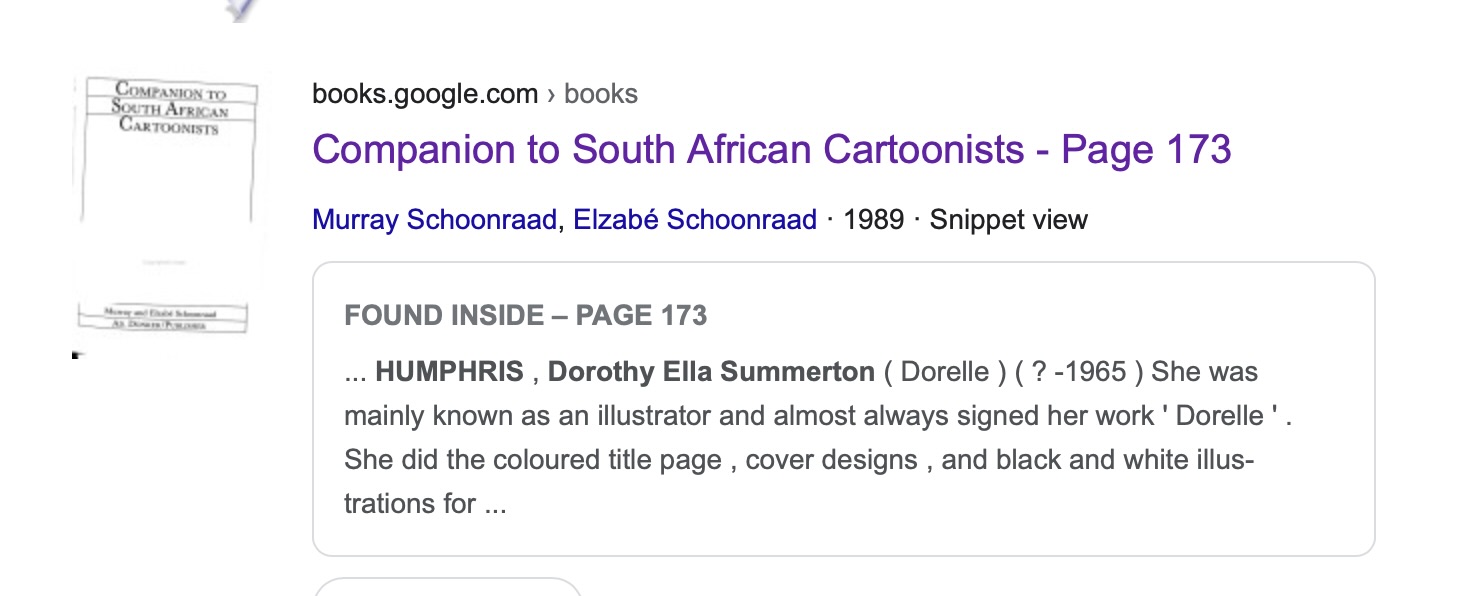The image size is (1469, 596).
Task: Open the book cover thumbnail
Action: click(x=167, y=205)
